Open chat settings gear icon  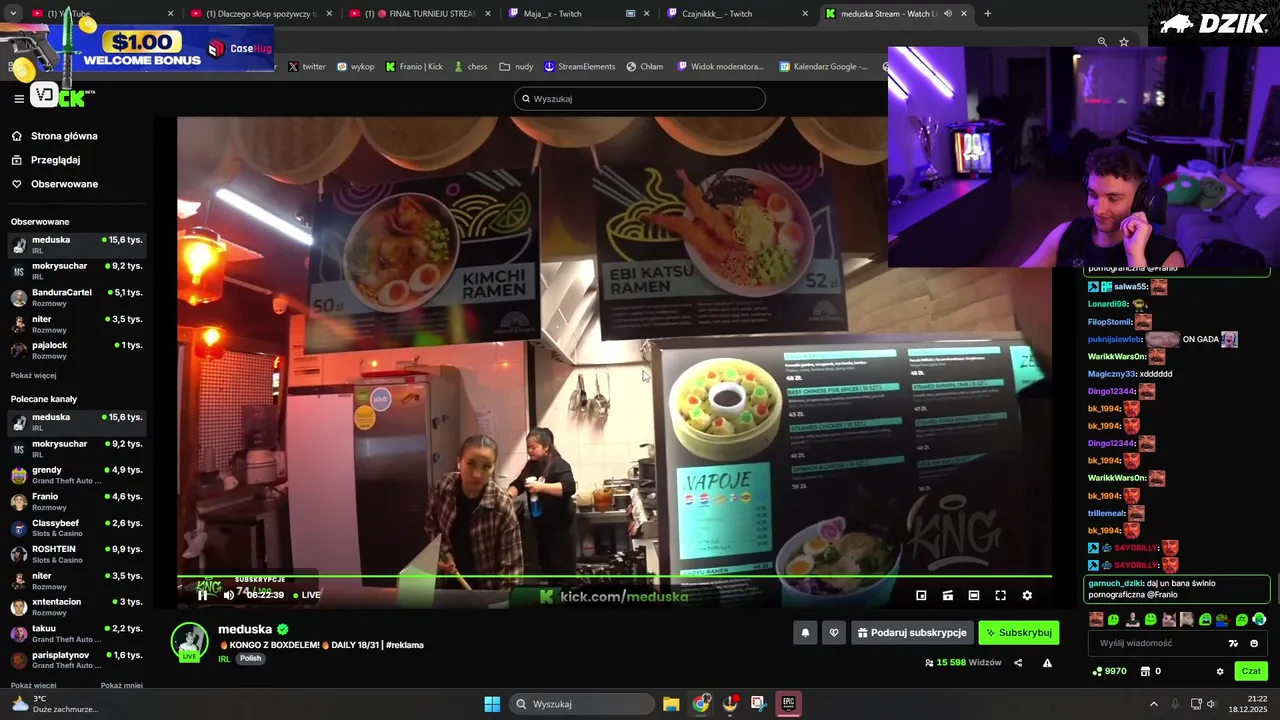coord(1220,671)
